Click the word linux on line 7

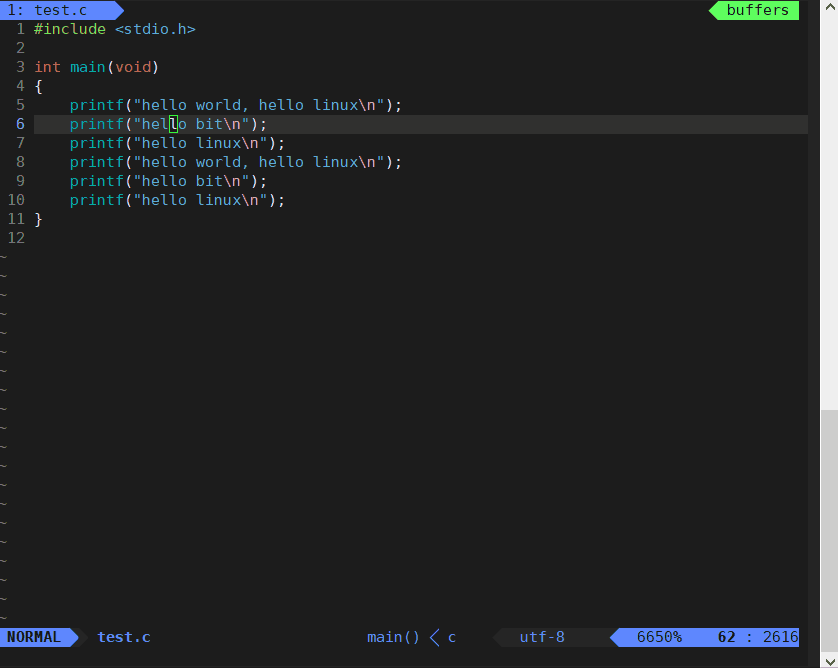pyautogui.click(x=218, y=143)
